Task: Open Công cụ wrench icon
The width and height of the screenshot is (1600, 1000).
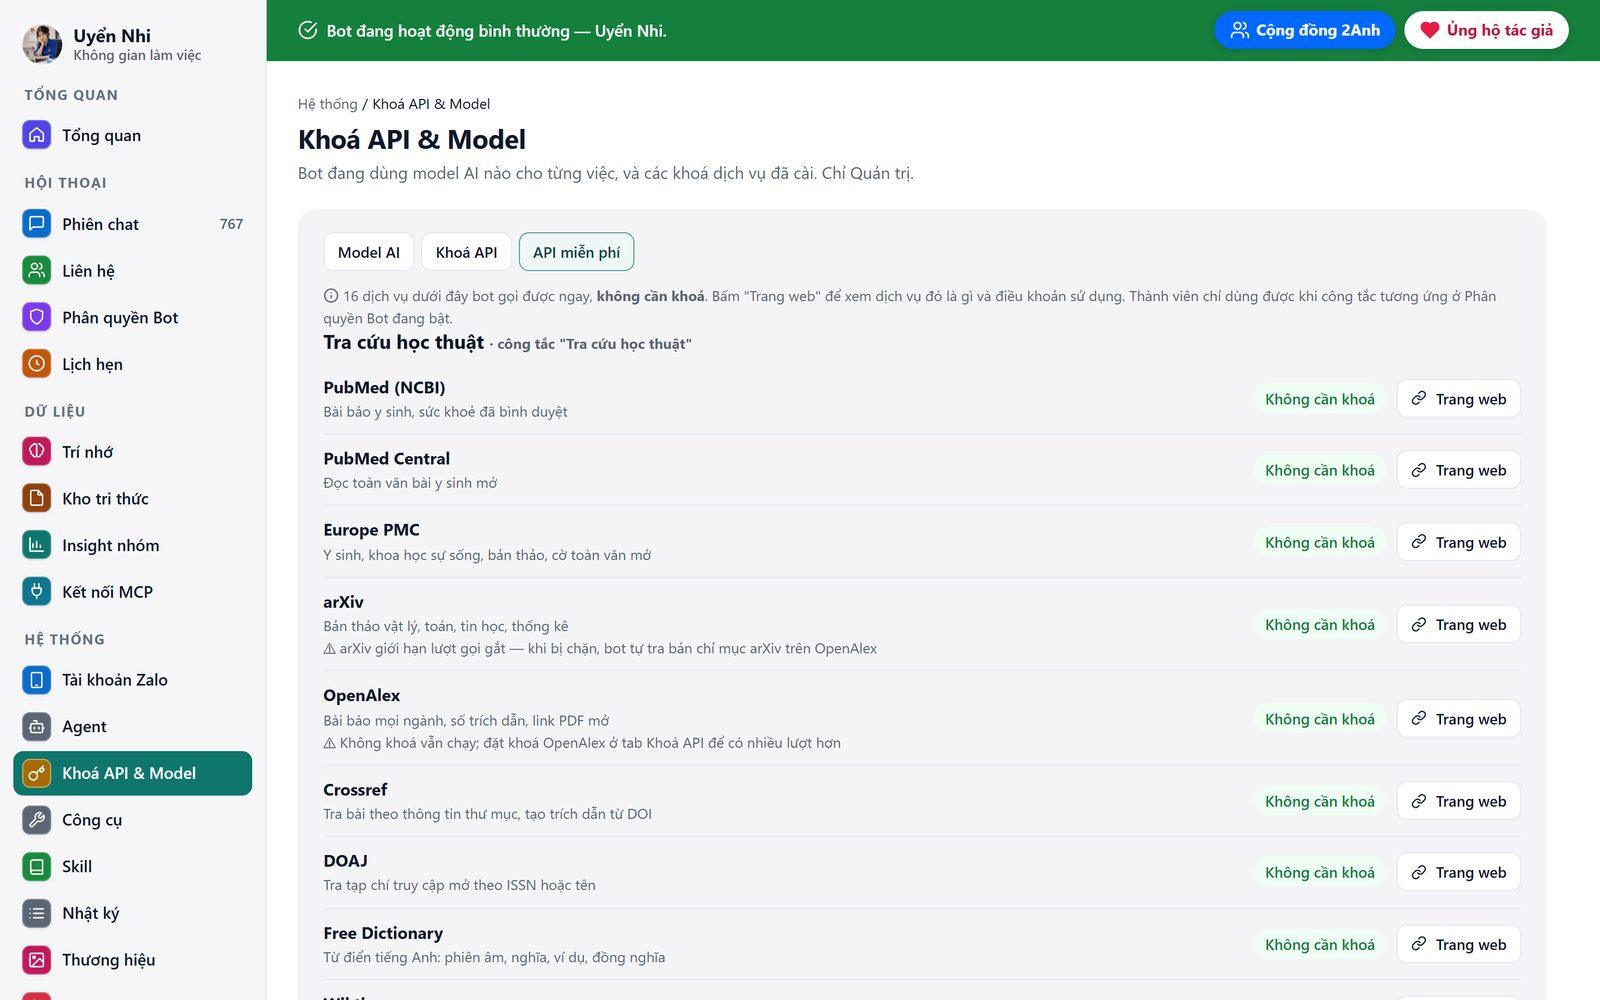Action: tap(37, 820)
